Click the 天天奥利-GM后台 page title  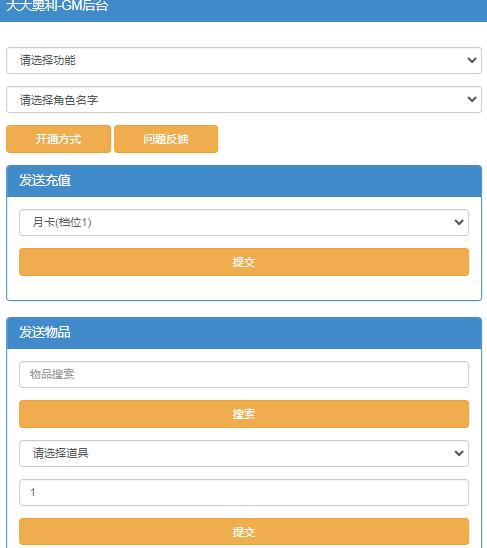[57, 6]
